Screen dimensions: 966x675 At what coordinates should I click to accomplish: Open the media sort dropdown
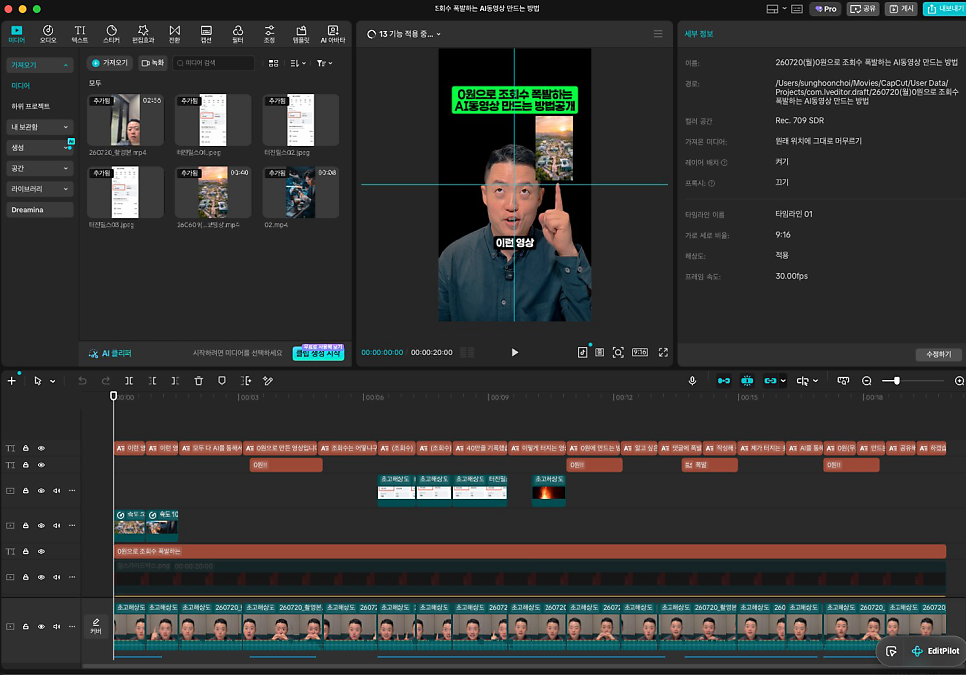[298, 63]
